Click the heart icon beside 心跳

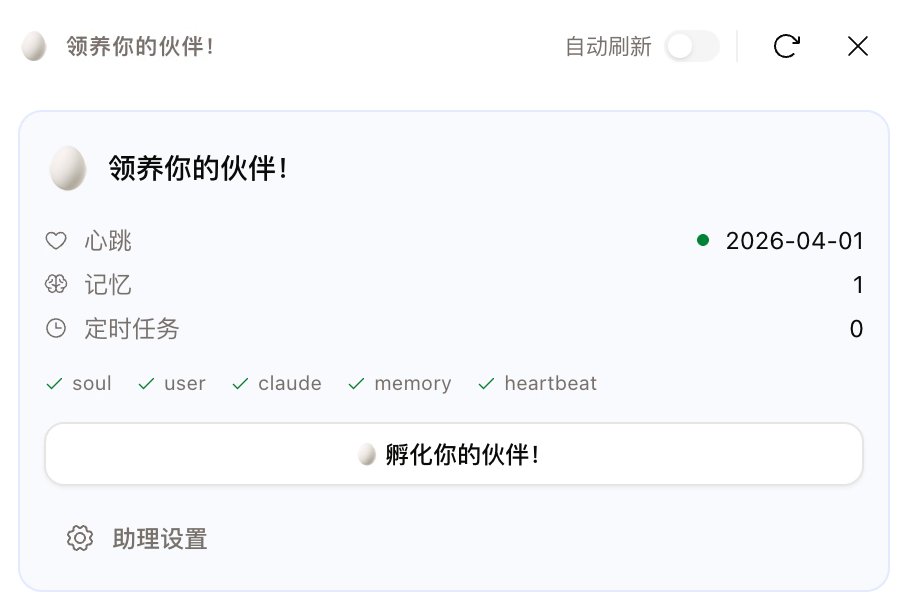(56, 241)
